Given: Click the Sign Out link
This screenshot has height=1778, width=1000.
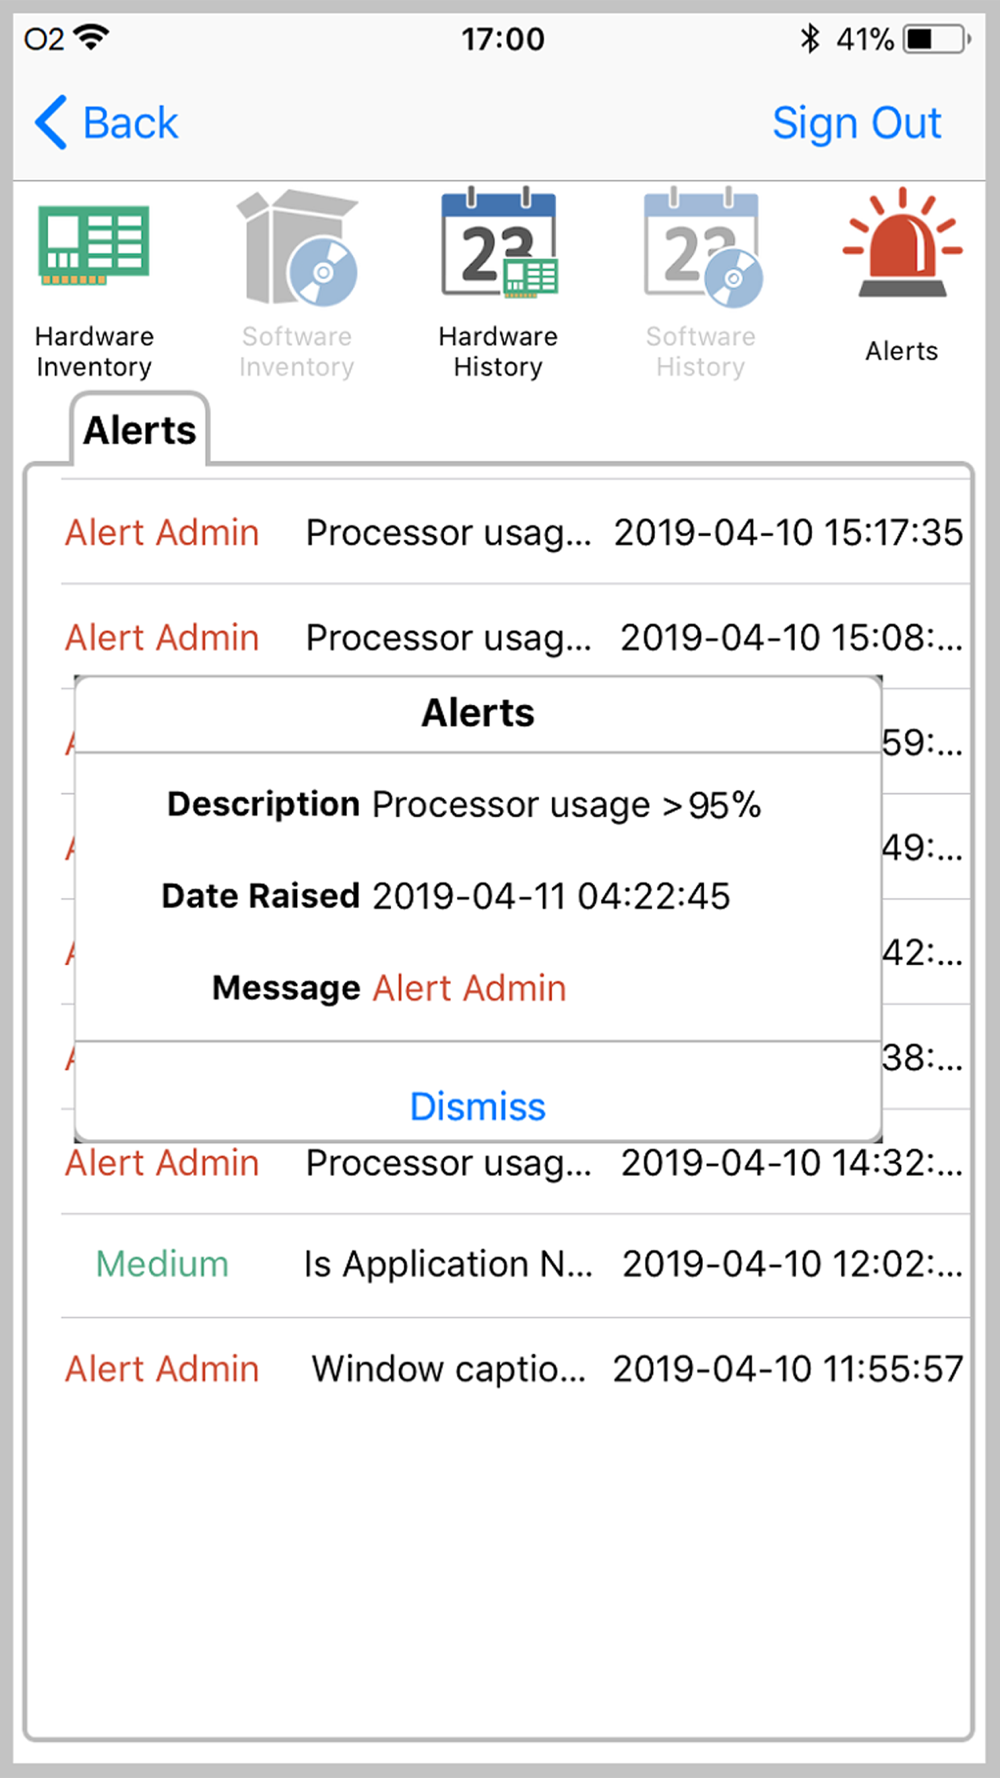Looking at the screenshot, I should click(x=857, y=123).
